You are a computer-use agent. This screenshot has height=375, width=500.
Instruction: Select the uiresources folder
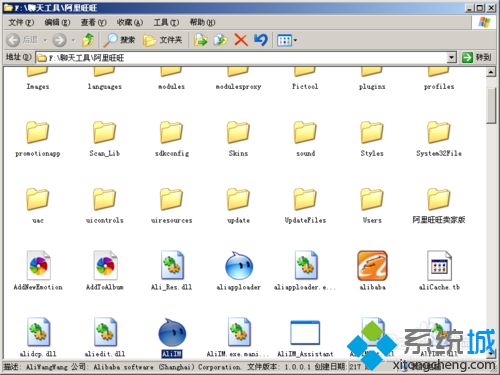tap(171, 206)
